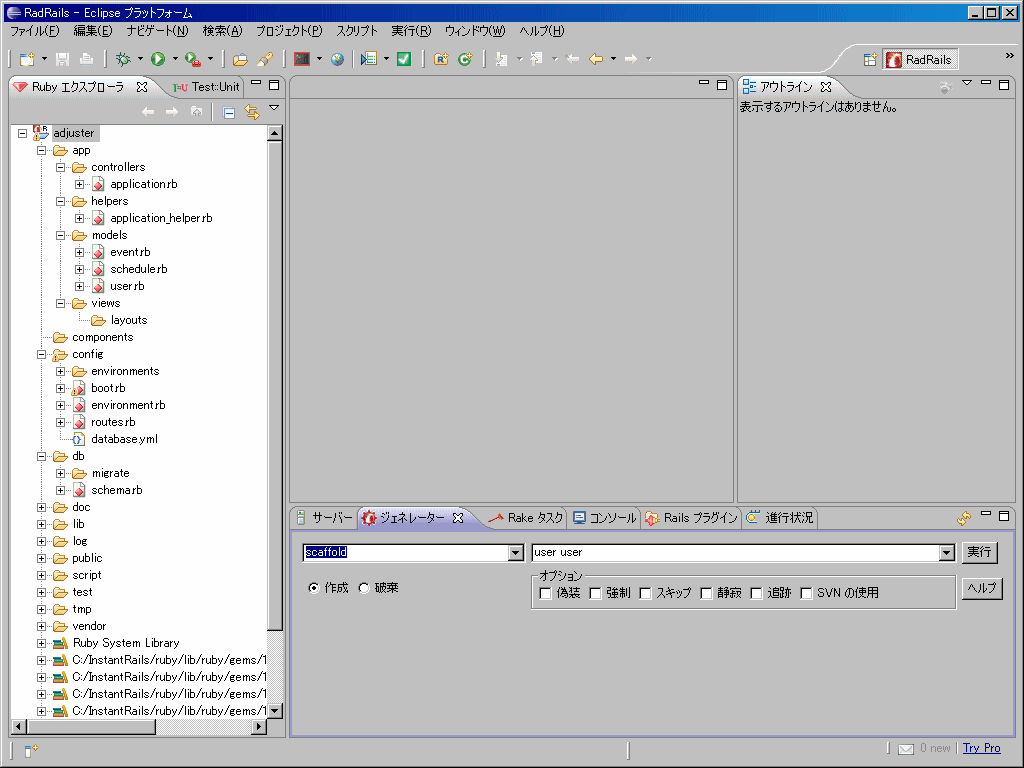This screenshot has width=1024, height=768.
Task: Click the Try Pro link
Action: pyautogui.click(x=981, y=748)
